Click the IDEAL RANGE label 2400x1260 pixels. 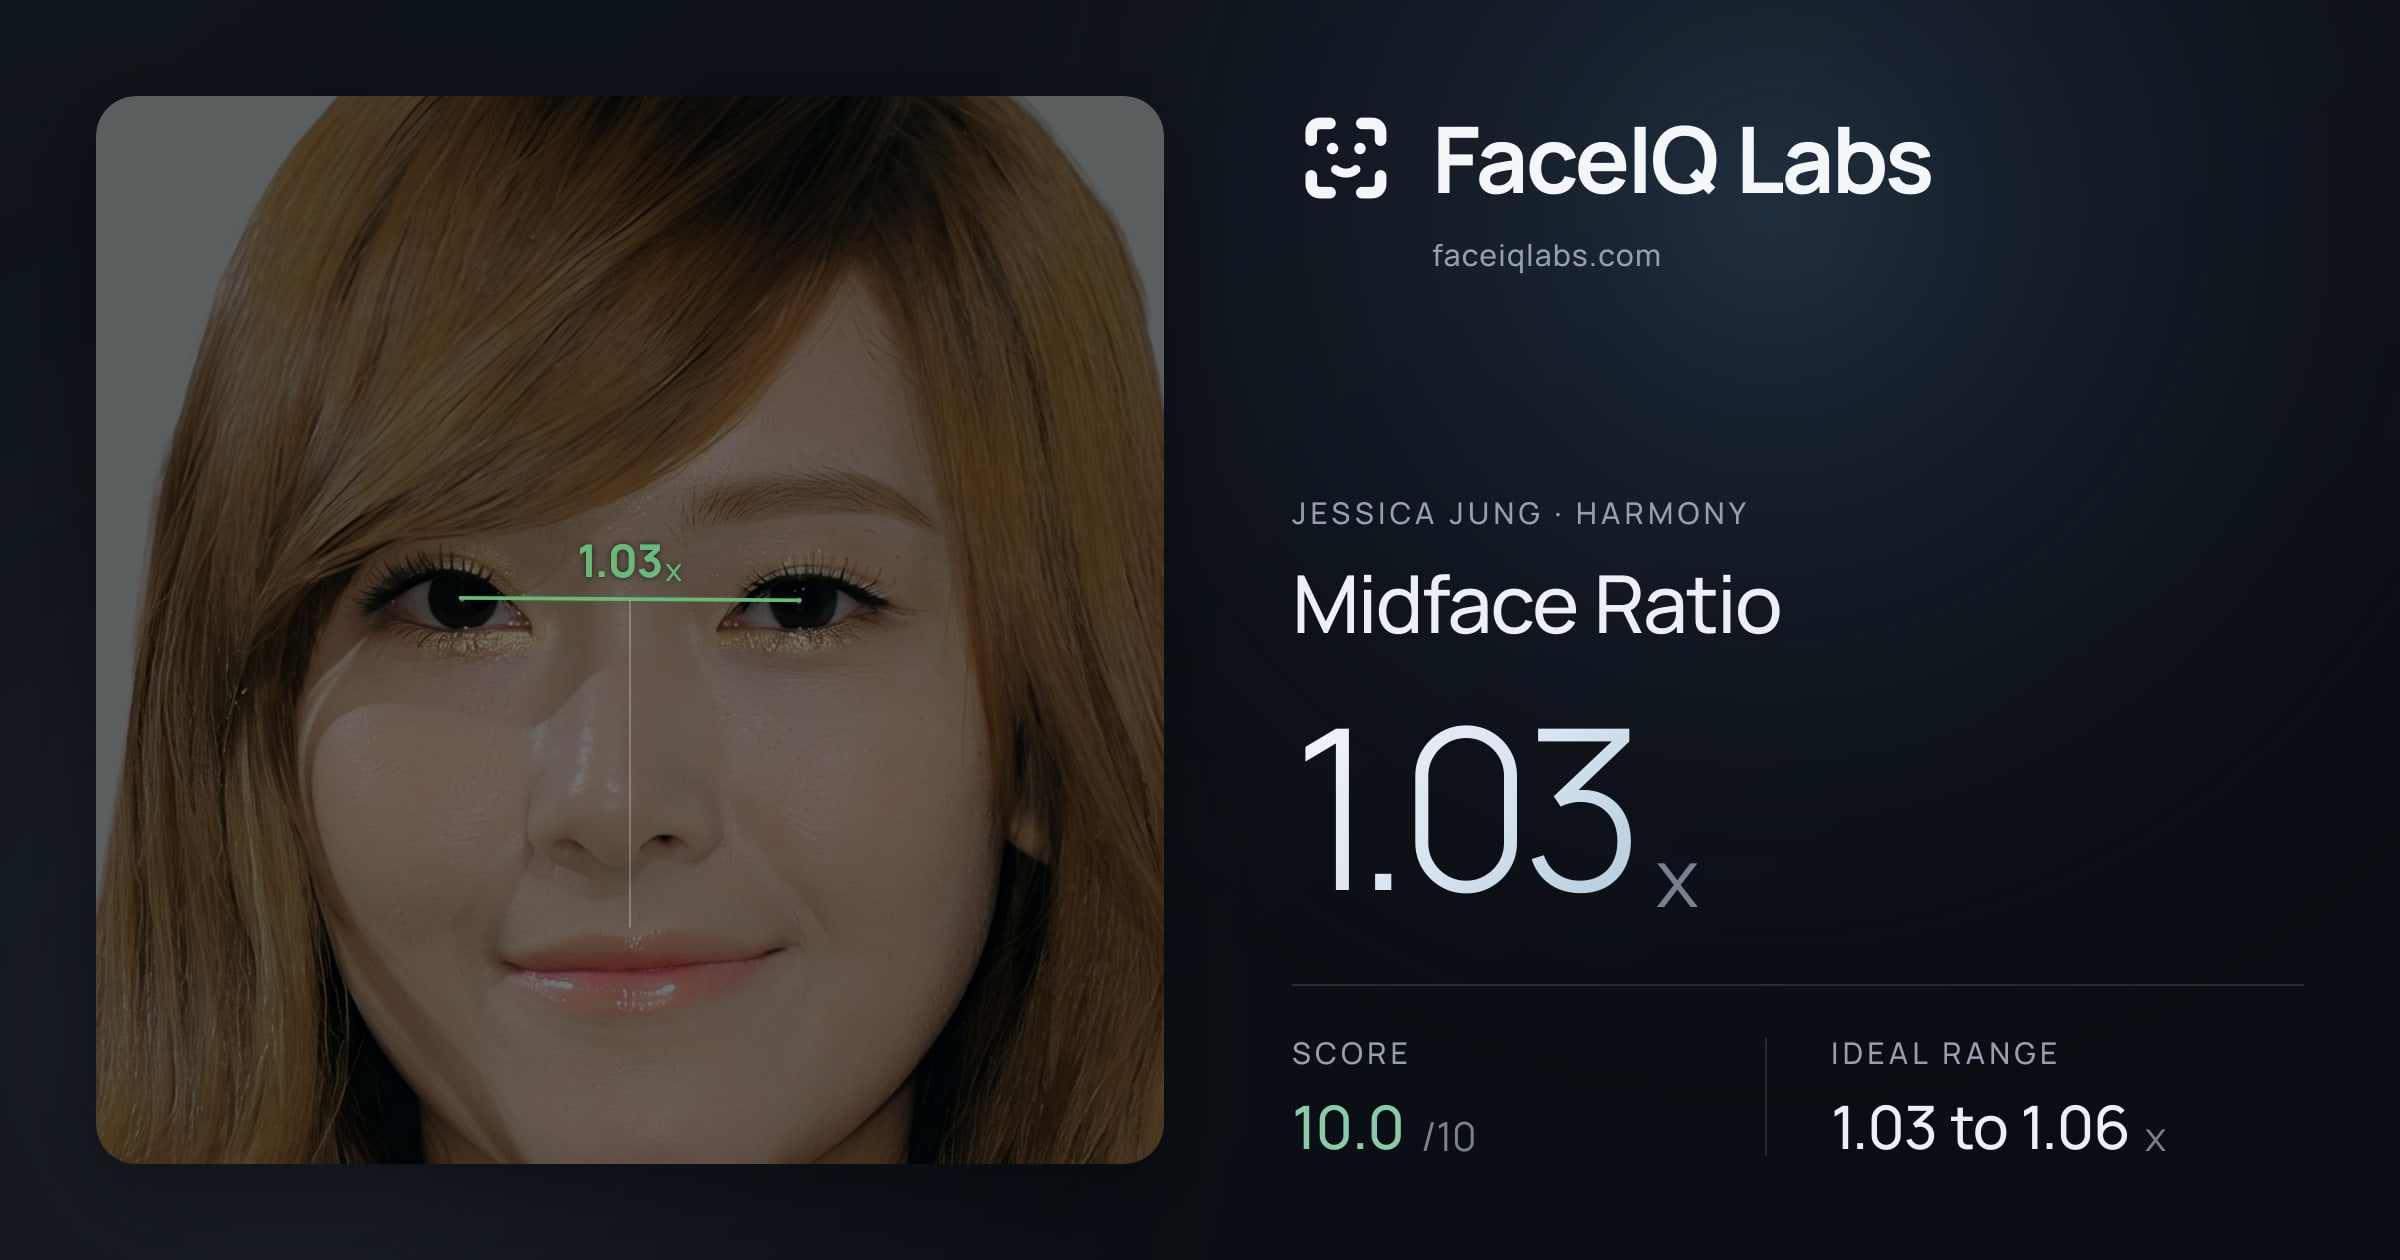point(1944,1054)
